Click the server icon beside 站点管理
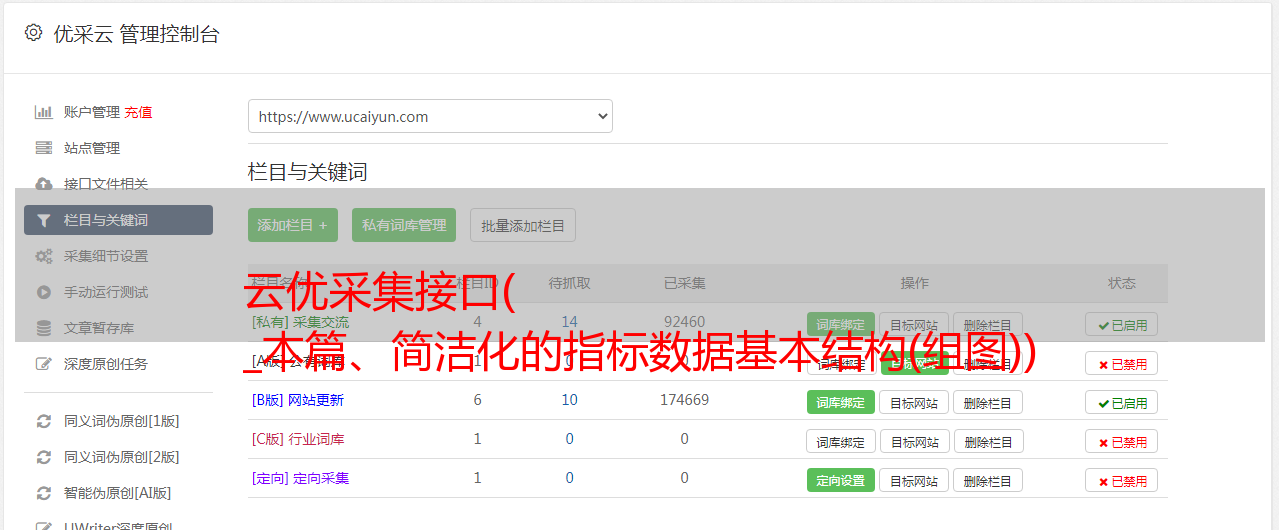The width and height of the screenshot is (1279, 530). pyautogui.click(x=43, y=148)
